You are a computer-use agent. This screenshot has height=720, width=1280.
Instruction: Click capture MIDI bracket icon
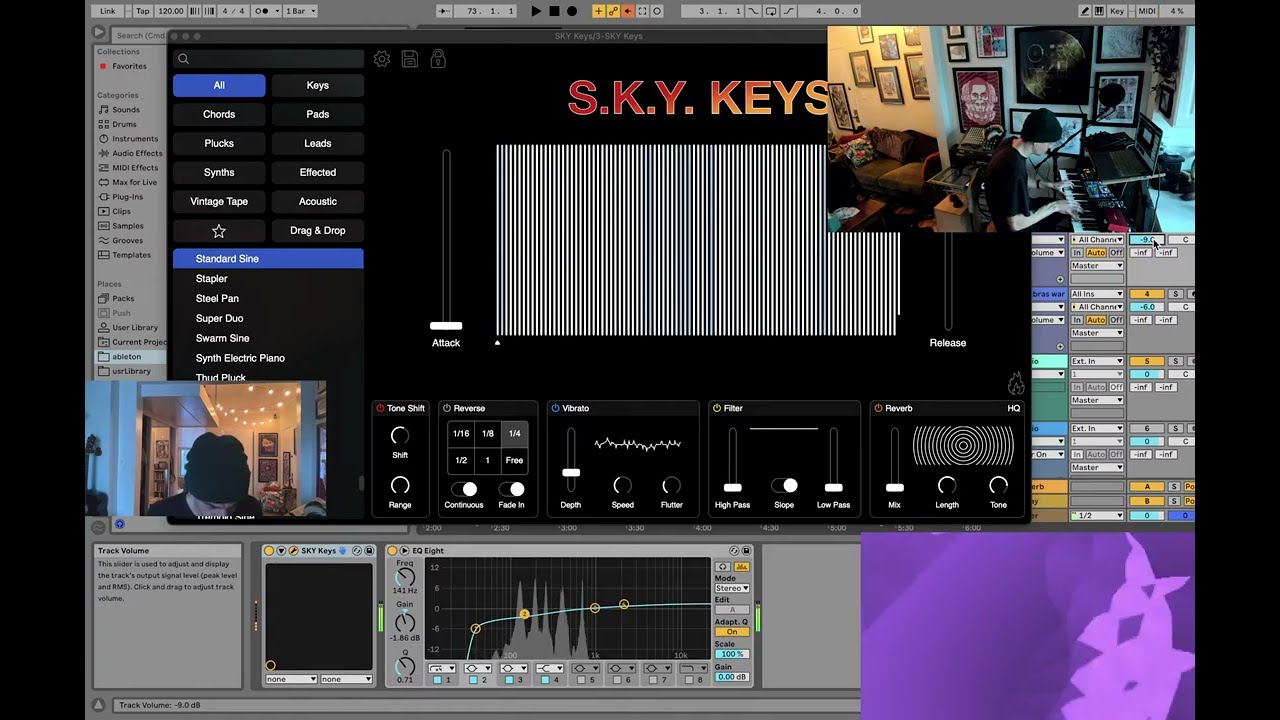coord(642,11)
